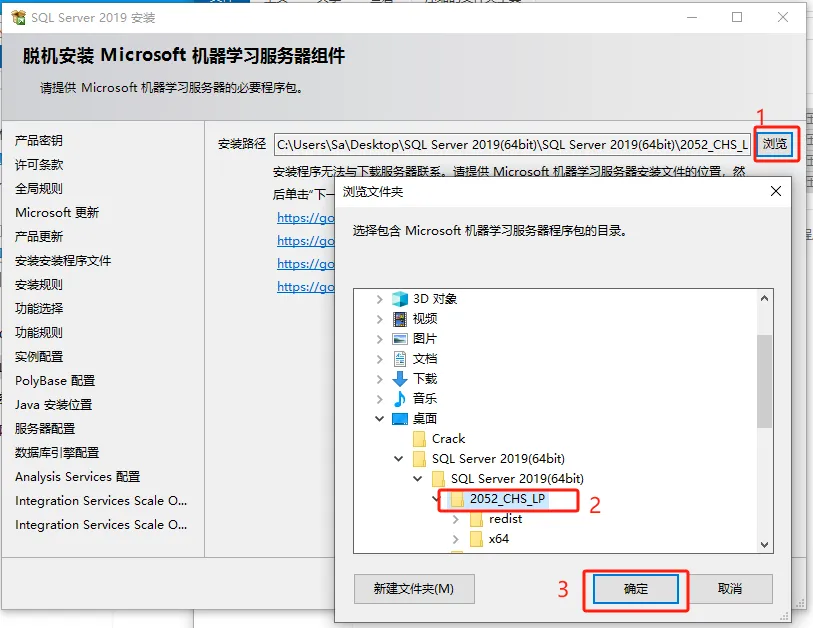Expand the redist folder node
Screen dimensions: 813x628
pos(455,519)
